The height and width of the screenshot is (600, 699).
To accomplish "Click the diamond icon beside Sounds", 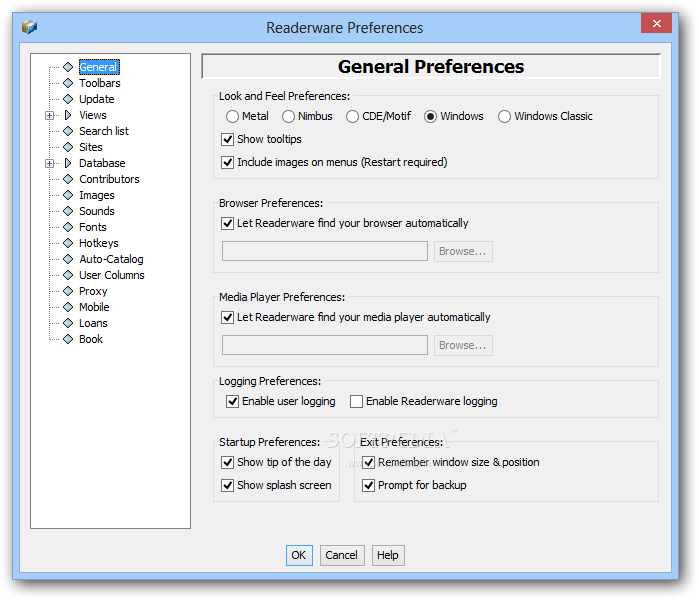I will click(x=68, y=211).
